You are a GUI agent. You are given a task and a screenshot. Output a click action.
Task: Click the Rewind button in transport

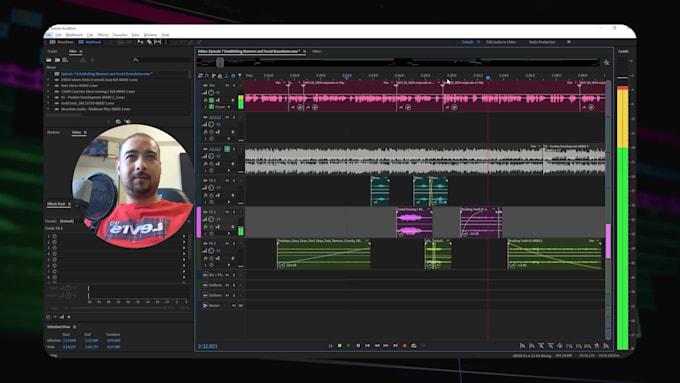pos(377,346)
